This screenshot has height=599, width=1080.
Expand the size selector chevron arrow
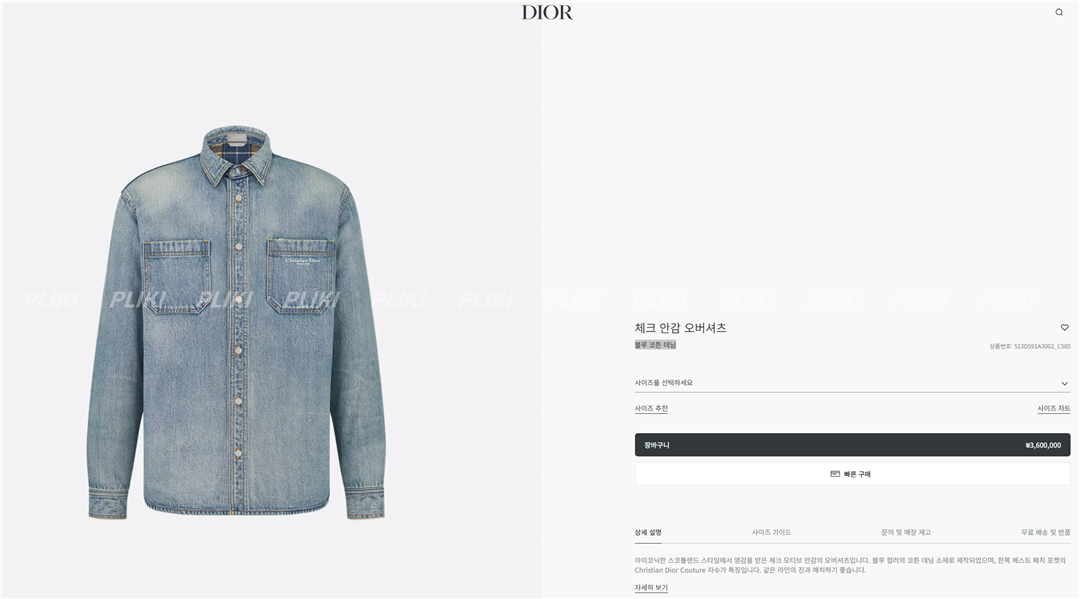[1064, 383]
